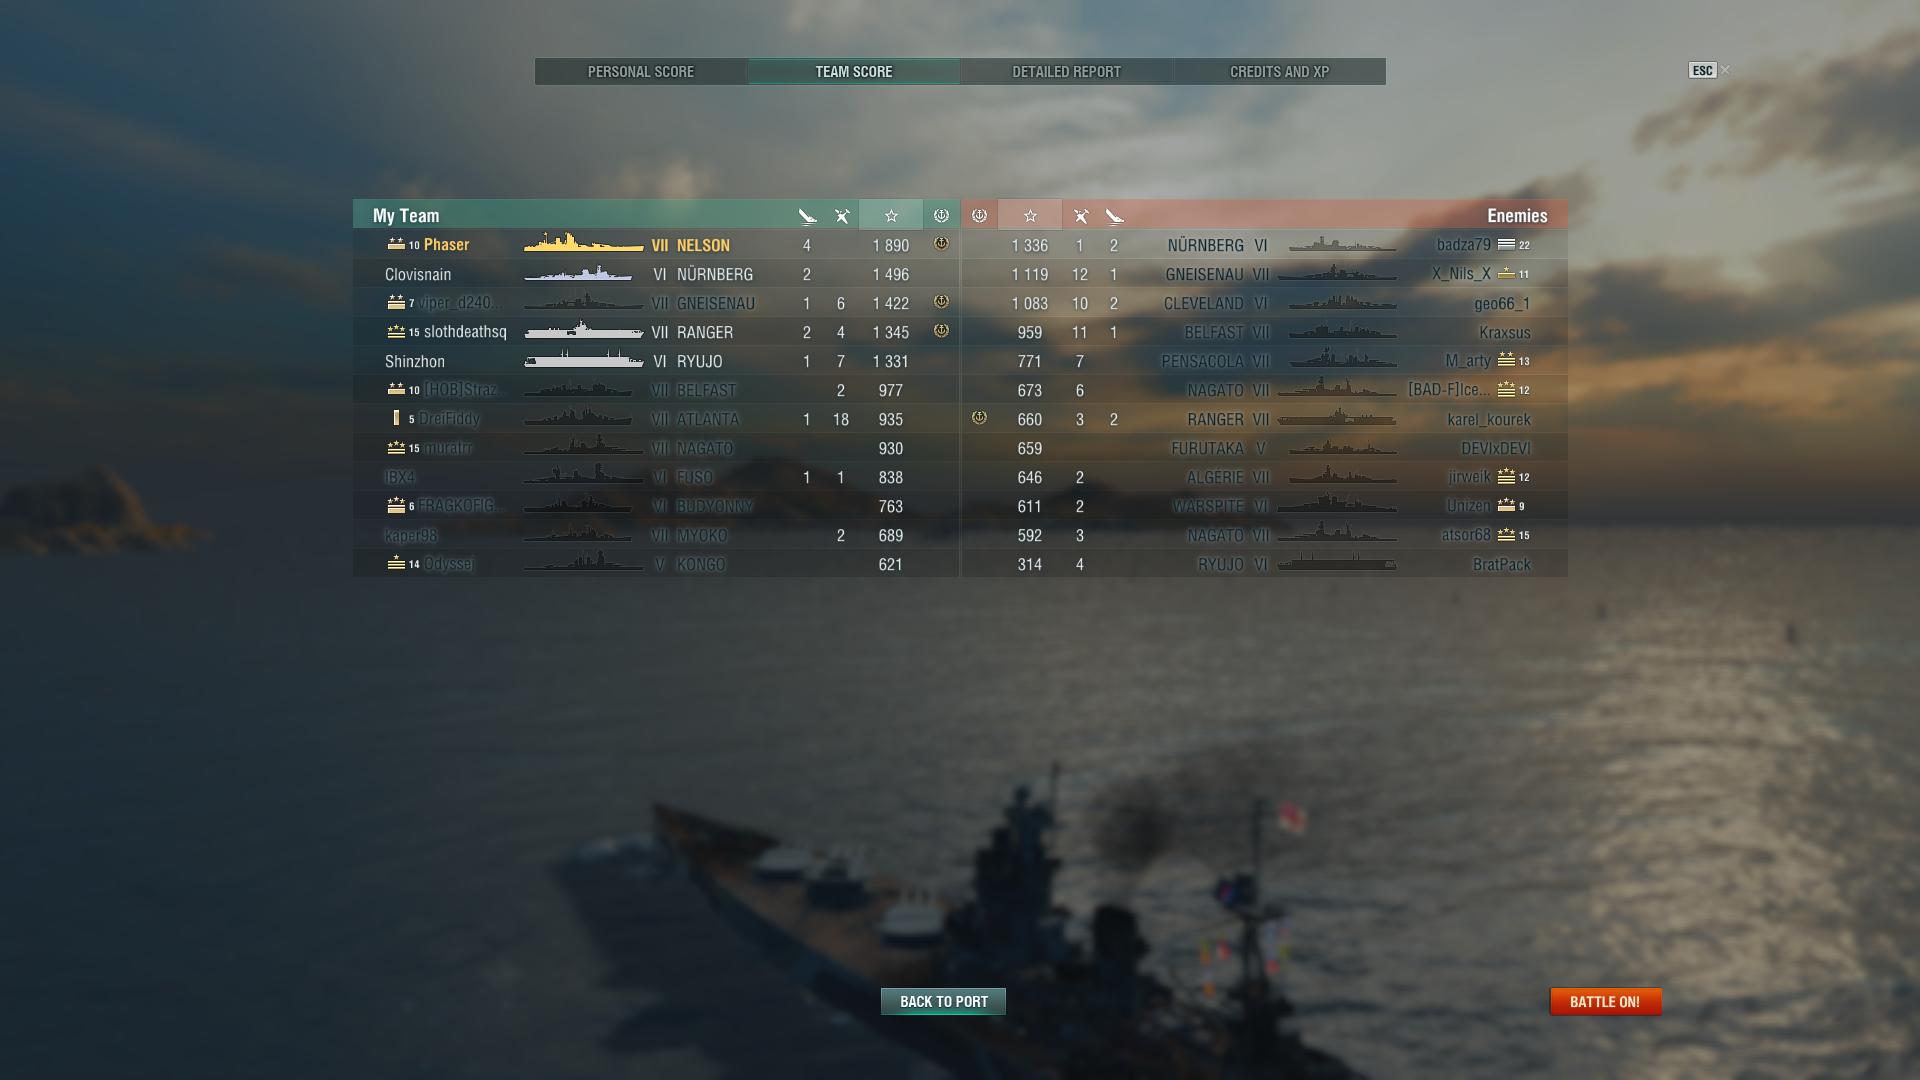The width and height of the screenshot is (1920, 1080).
Task: Click the Nelson ship silhouette thumbnail
Action: [x=584, y=243]
